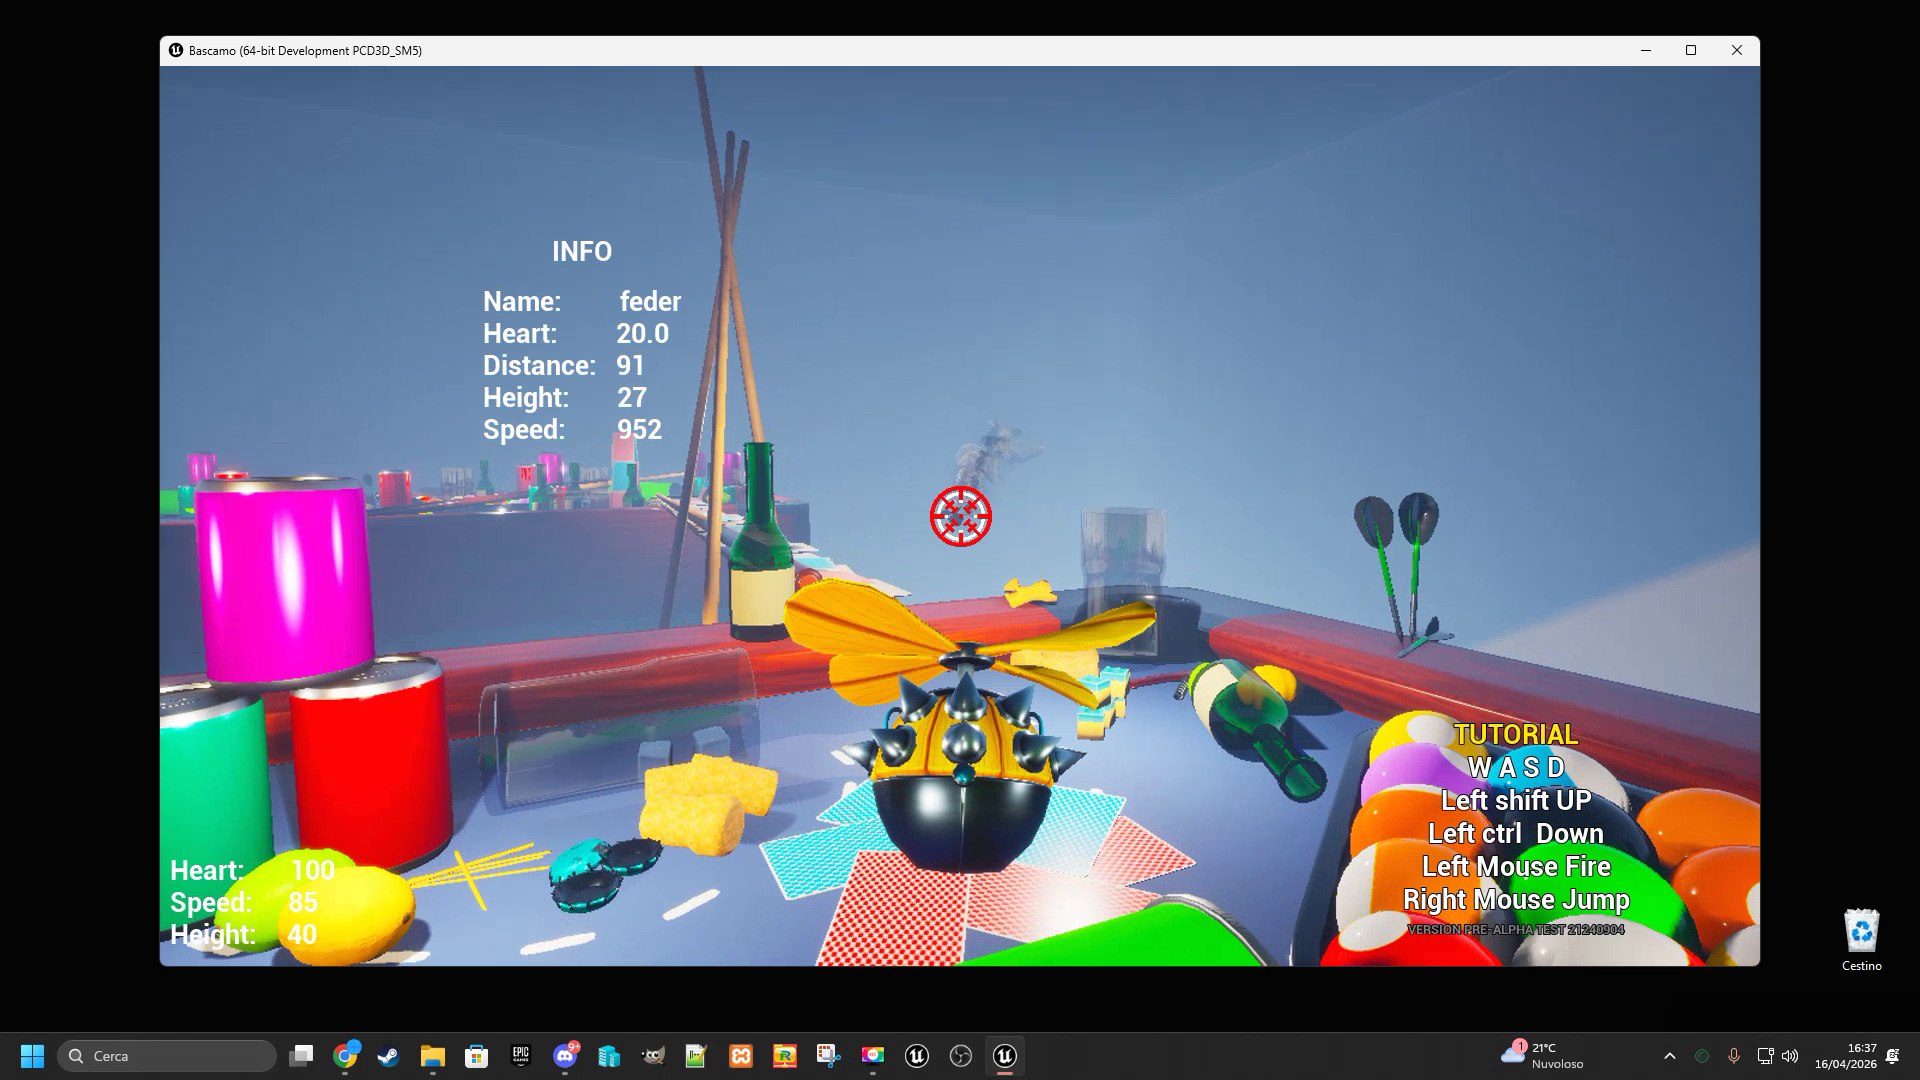The height and width of the screenshot is (1080, 1920).
Task: Open Discord with the 9+ badge
Action: pos(565,1056)
